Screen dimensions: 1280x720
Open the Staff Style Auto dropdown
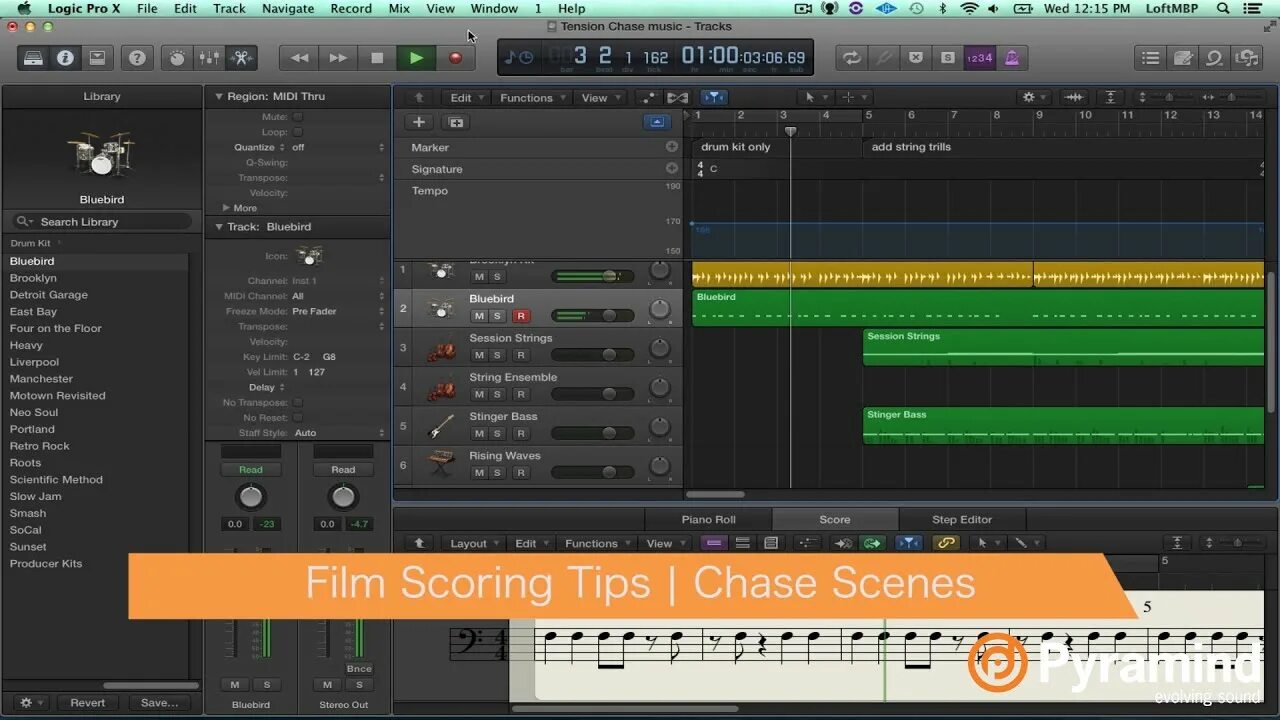click(x=338, y=433)
